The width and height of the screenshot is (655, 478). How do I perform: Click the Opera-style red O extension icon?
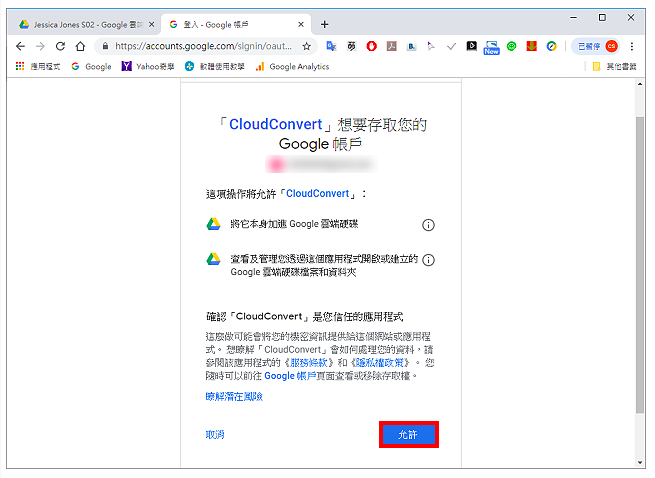coord(371,46)
